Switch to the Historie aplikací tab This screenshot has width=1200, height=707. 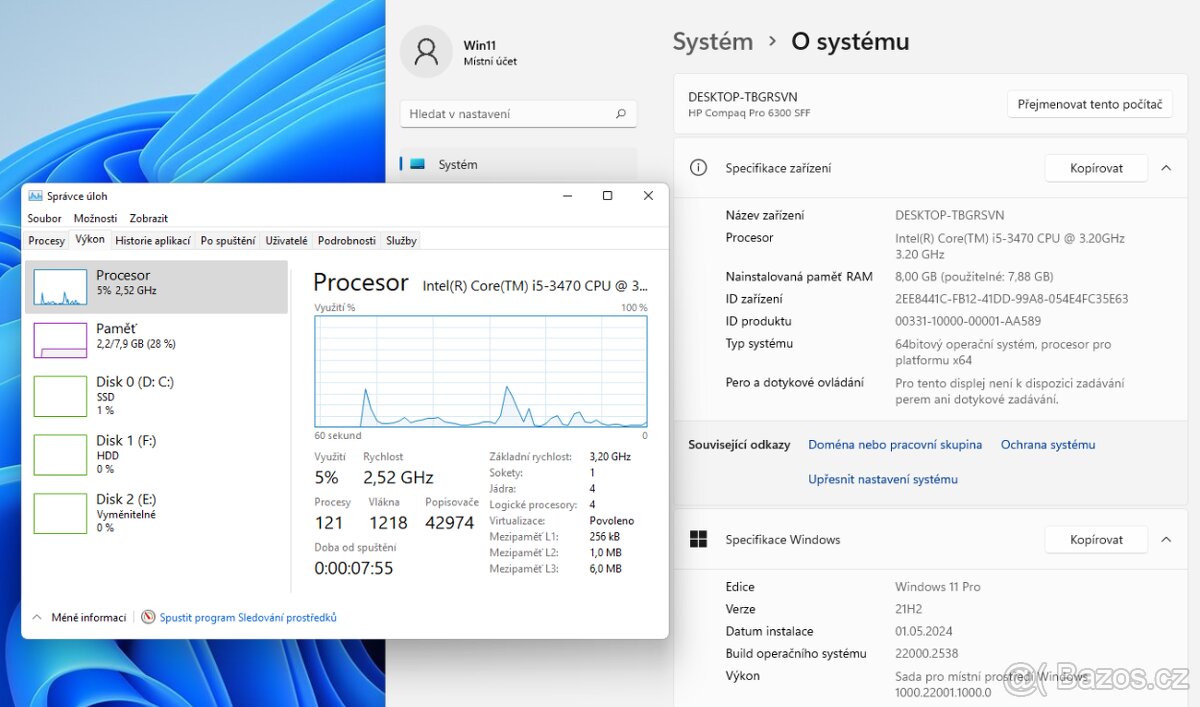point(153,241)
